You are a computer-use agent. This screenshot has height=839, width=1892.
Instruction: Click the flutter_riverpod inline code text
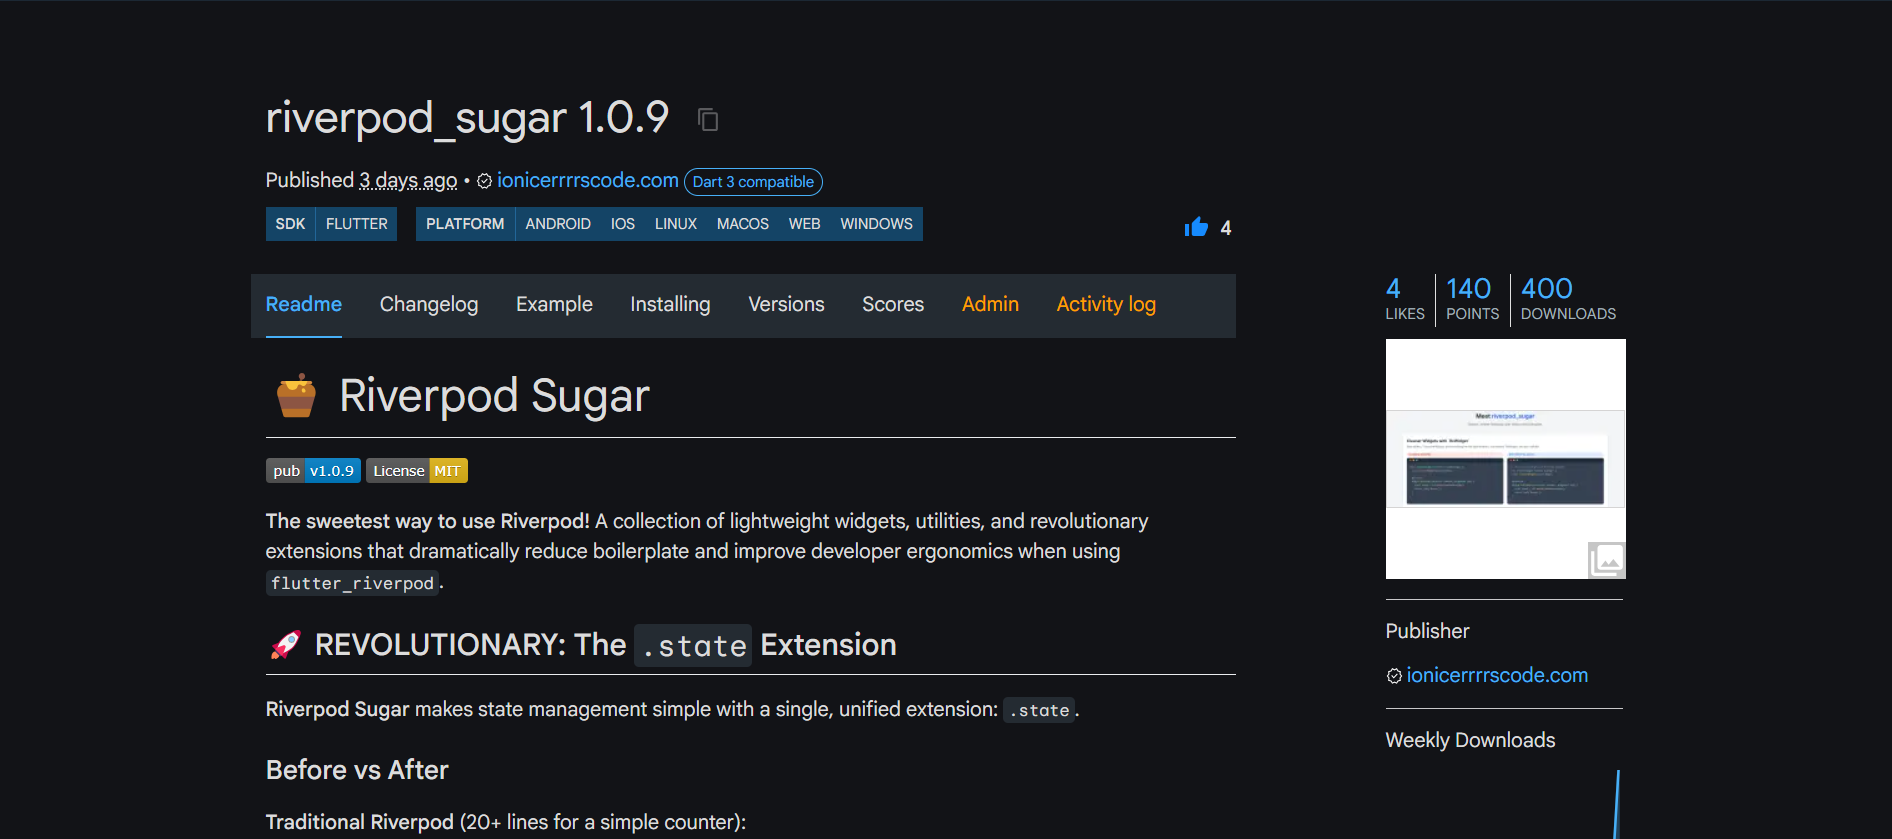pyautogui.click(x=352, y=583)
